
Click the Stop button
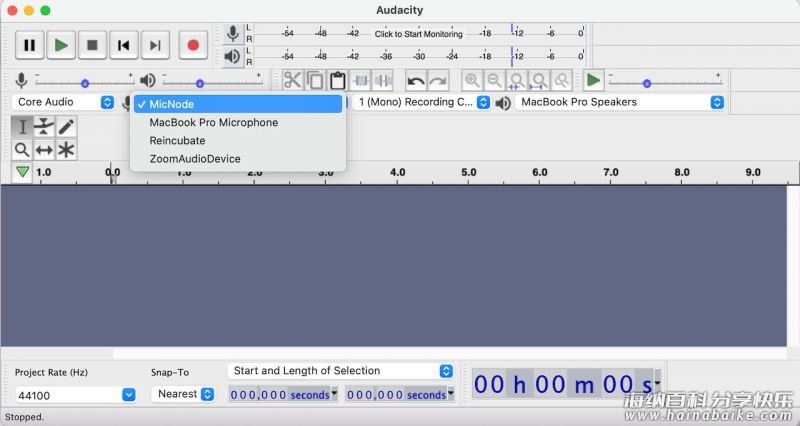[92, 45]
